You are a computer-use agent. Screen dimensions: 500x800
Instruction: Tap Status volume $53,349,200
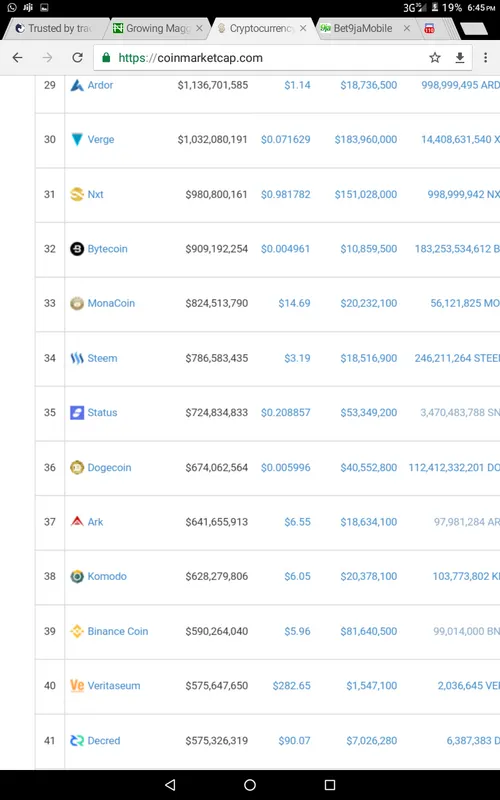(x=369, y=413)
